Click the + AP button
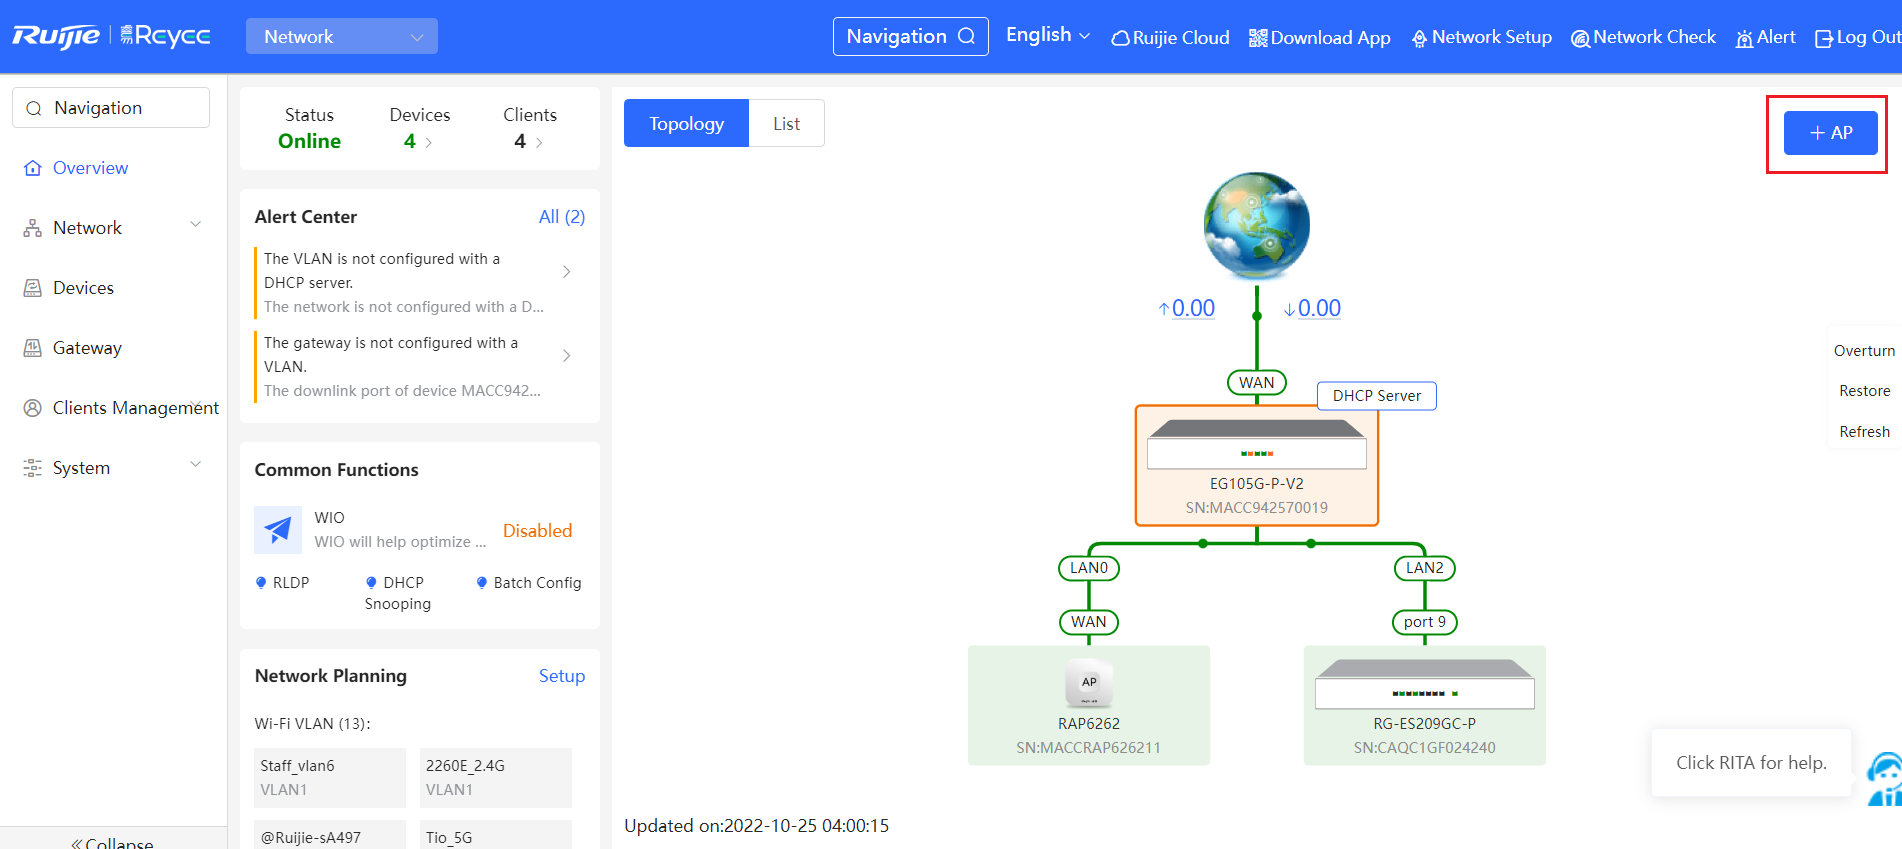The height and width of the screenshot is (849, 1902). click(1831, 133)
